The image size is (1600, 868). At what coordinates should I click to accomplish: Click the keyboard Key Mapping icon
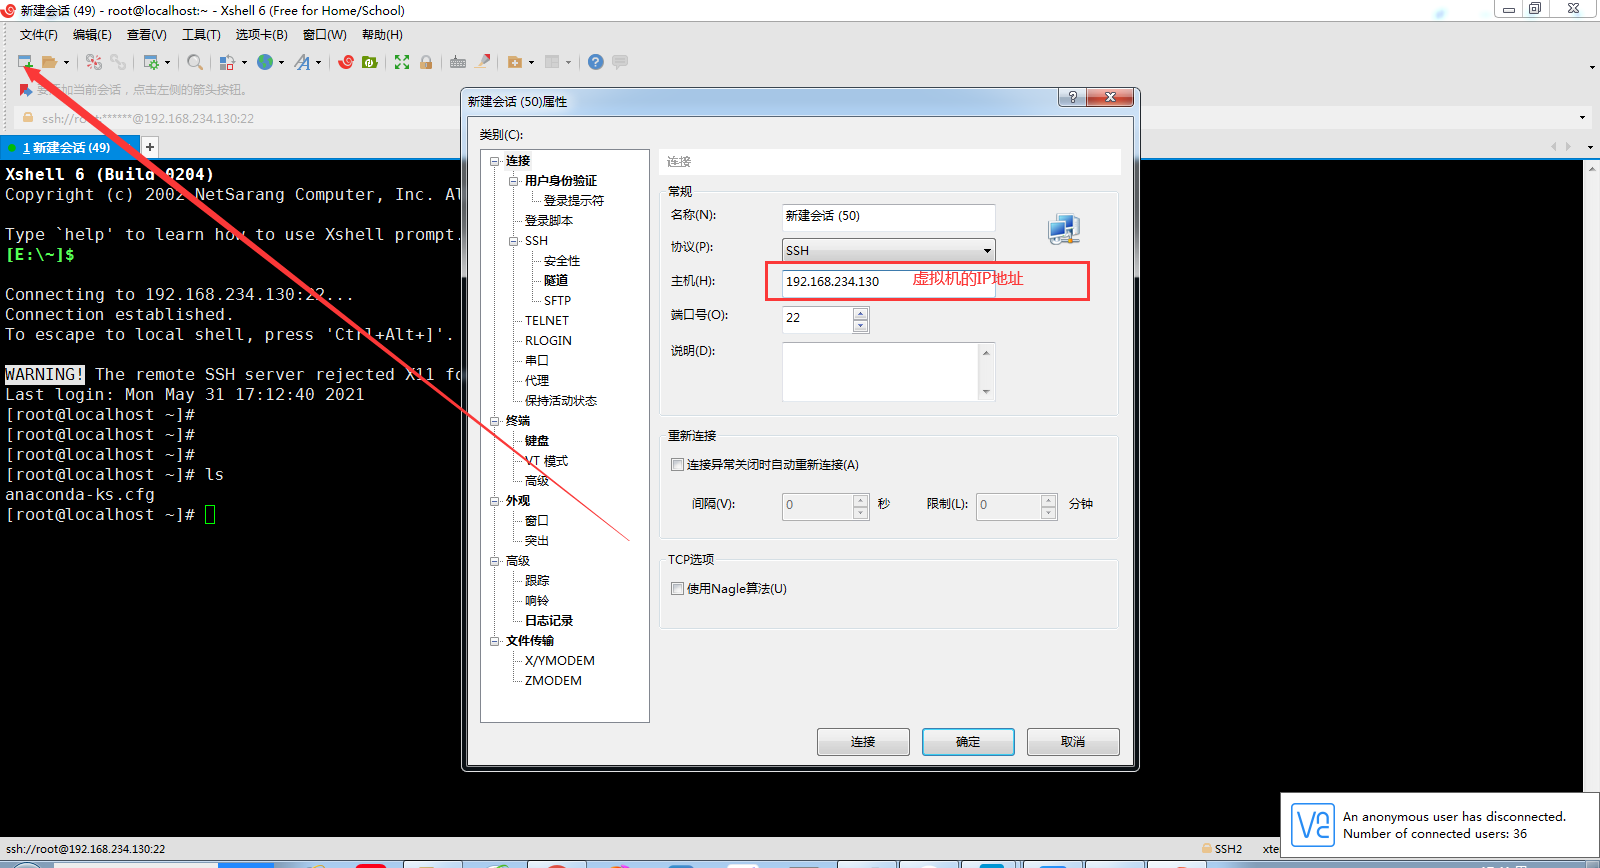coord(458,62)
